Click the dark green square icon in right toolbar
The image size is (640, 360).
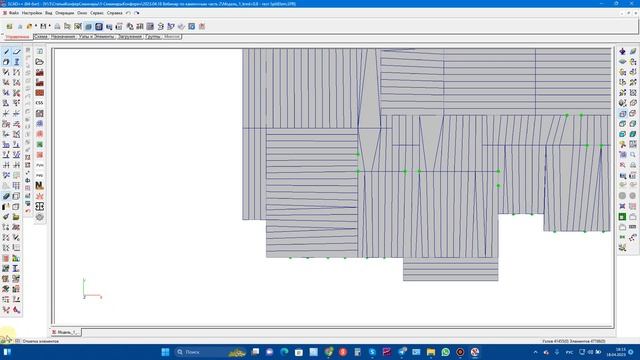[622, 216]
